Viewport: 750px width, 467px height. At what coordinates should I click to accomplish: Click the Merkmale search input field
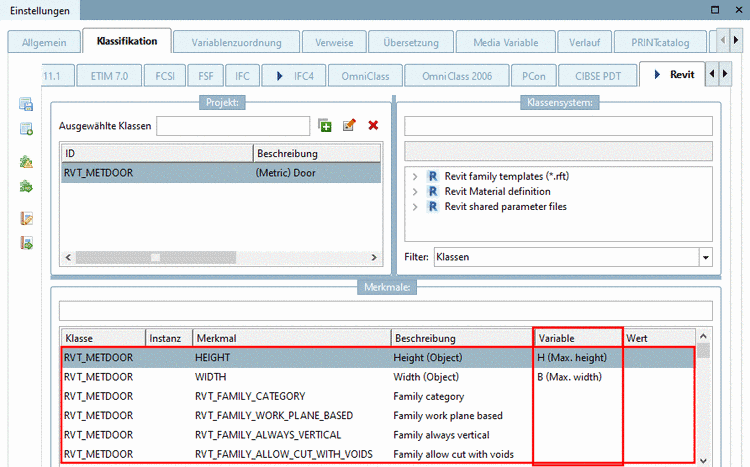[386, 311]
